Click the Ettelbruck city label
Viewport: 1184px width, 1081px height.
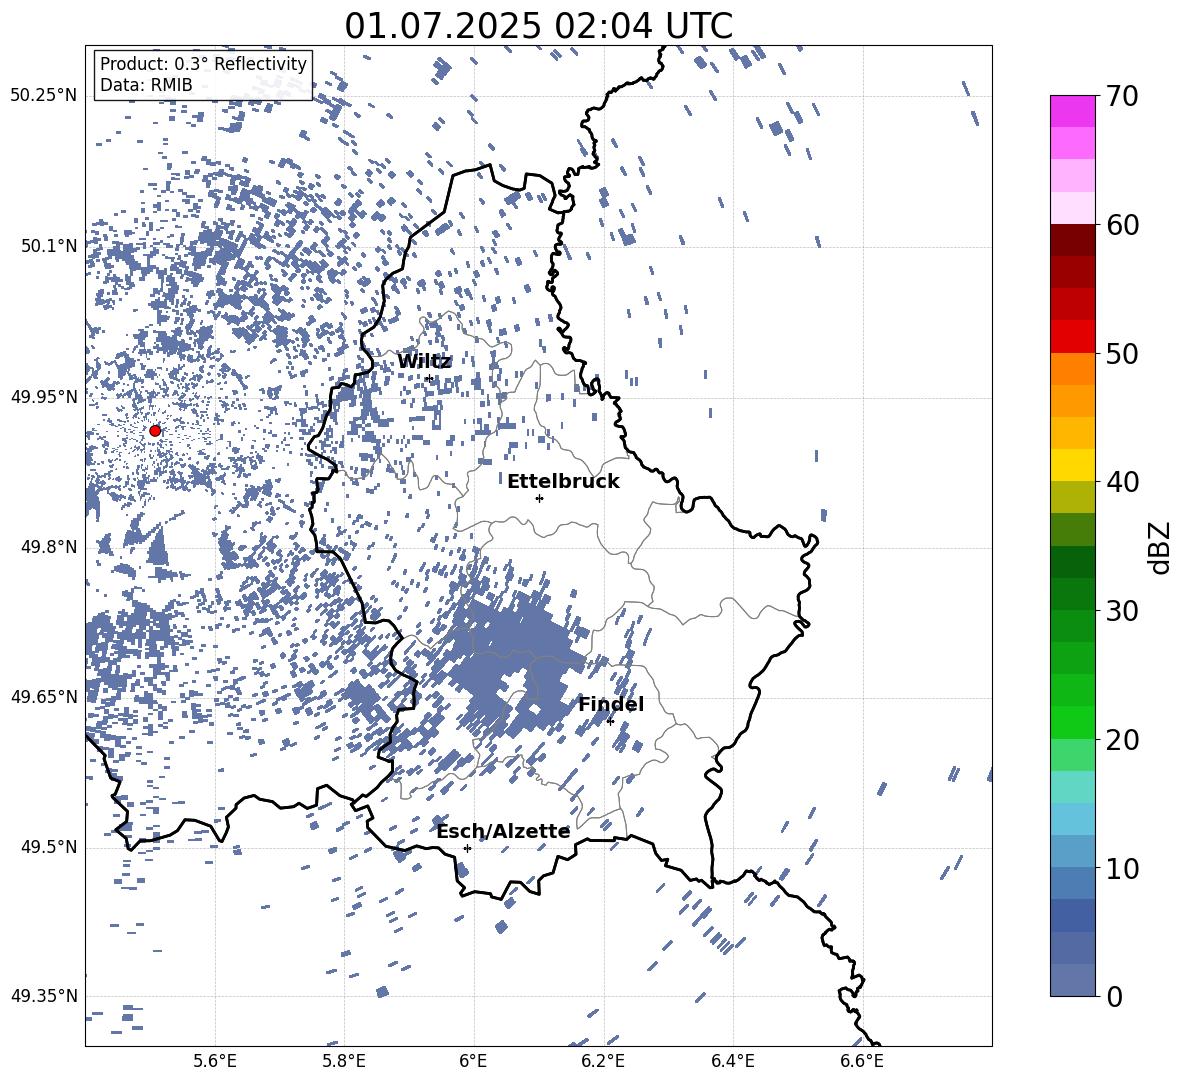(x=563, y=482)
